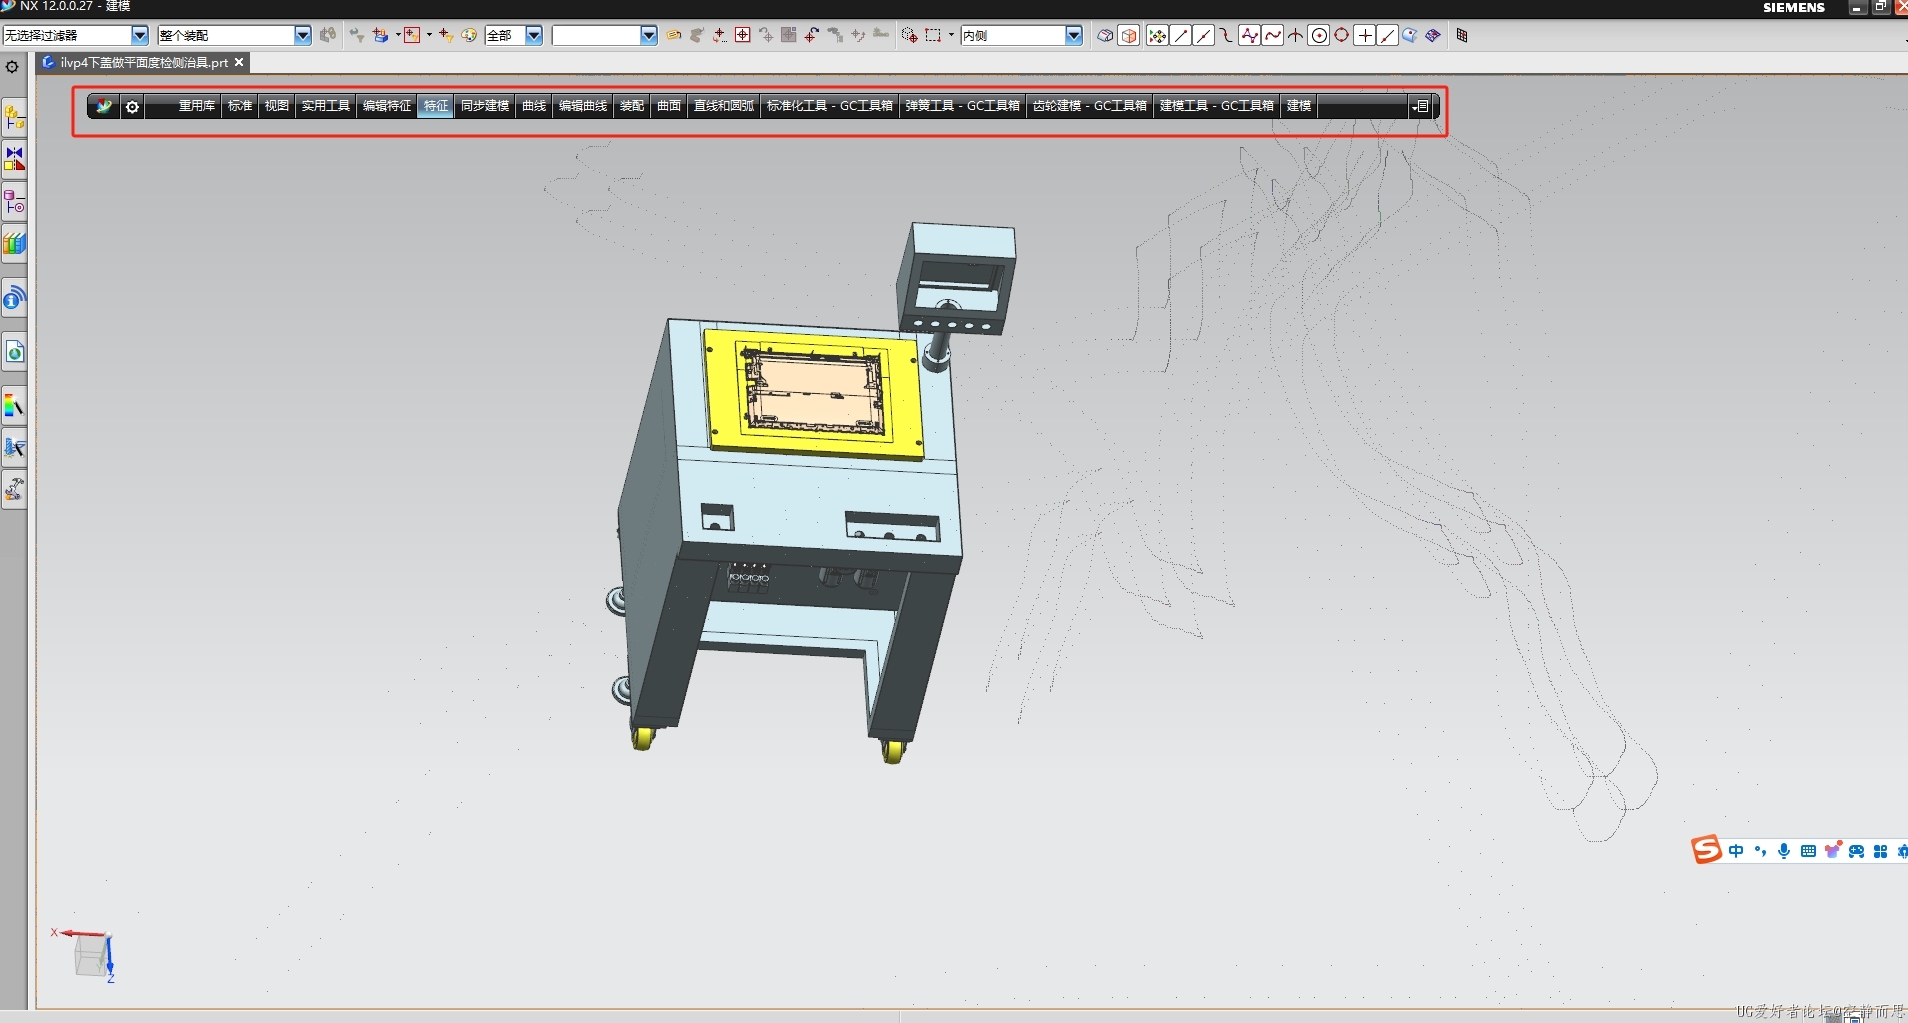
Task: Select the 重用库 tab
Action: pyautogui.click(x=196, y=106)
